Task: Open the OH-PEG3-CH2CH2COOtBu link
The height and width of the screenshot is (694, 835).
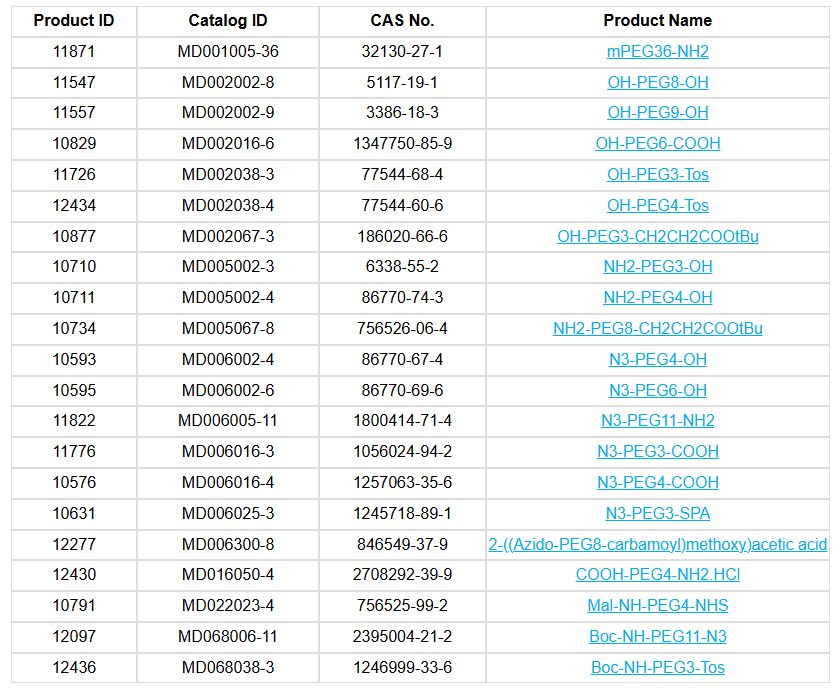Action: coord(658,236)
